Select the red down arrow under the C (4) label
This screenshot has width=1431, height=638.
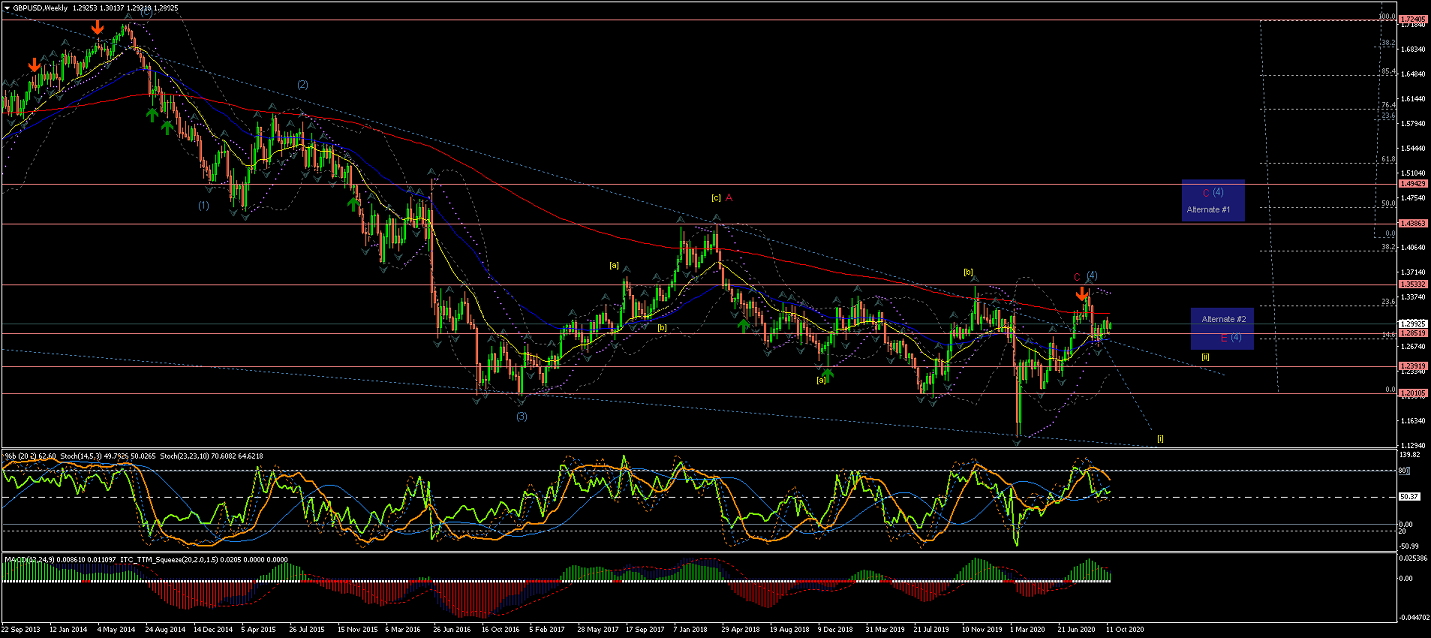(x=1081, y=295)
